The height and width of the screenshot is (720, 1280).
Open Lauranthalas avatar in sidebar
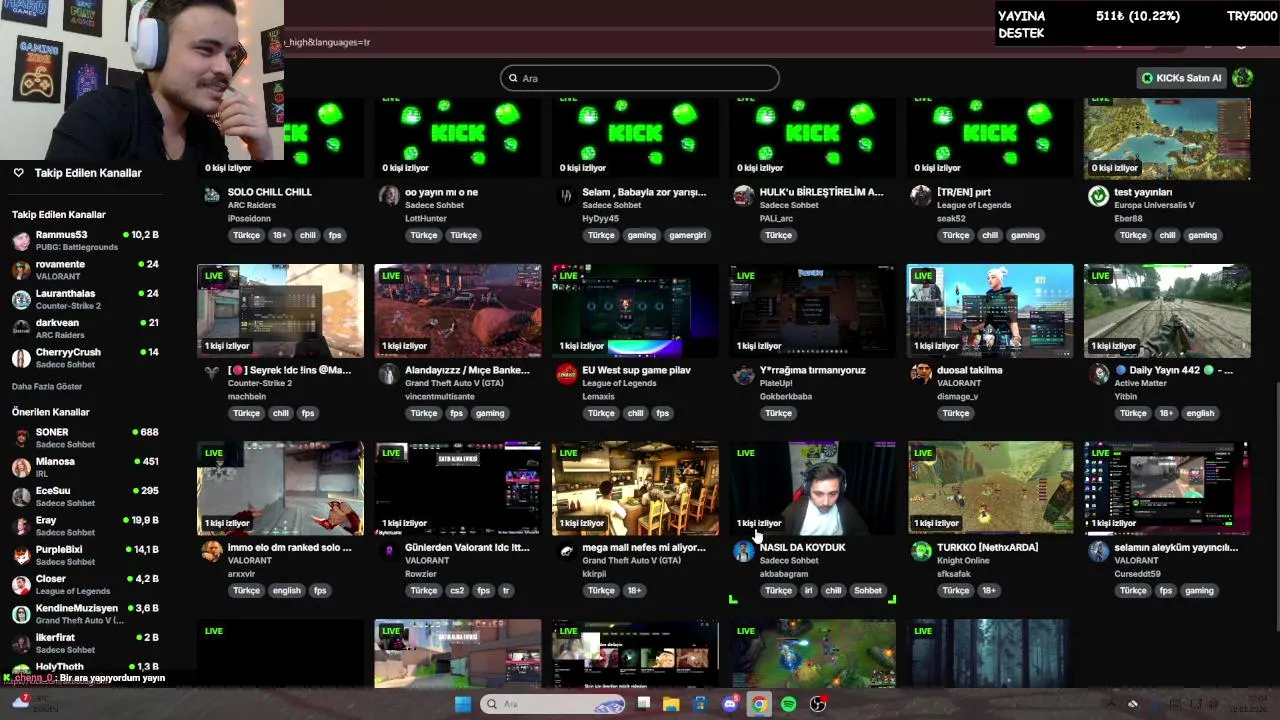21,300
